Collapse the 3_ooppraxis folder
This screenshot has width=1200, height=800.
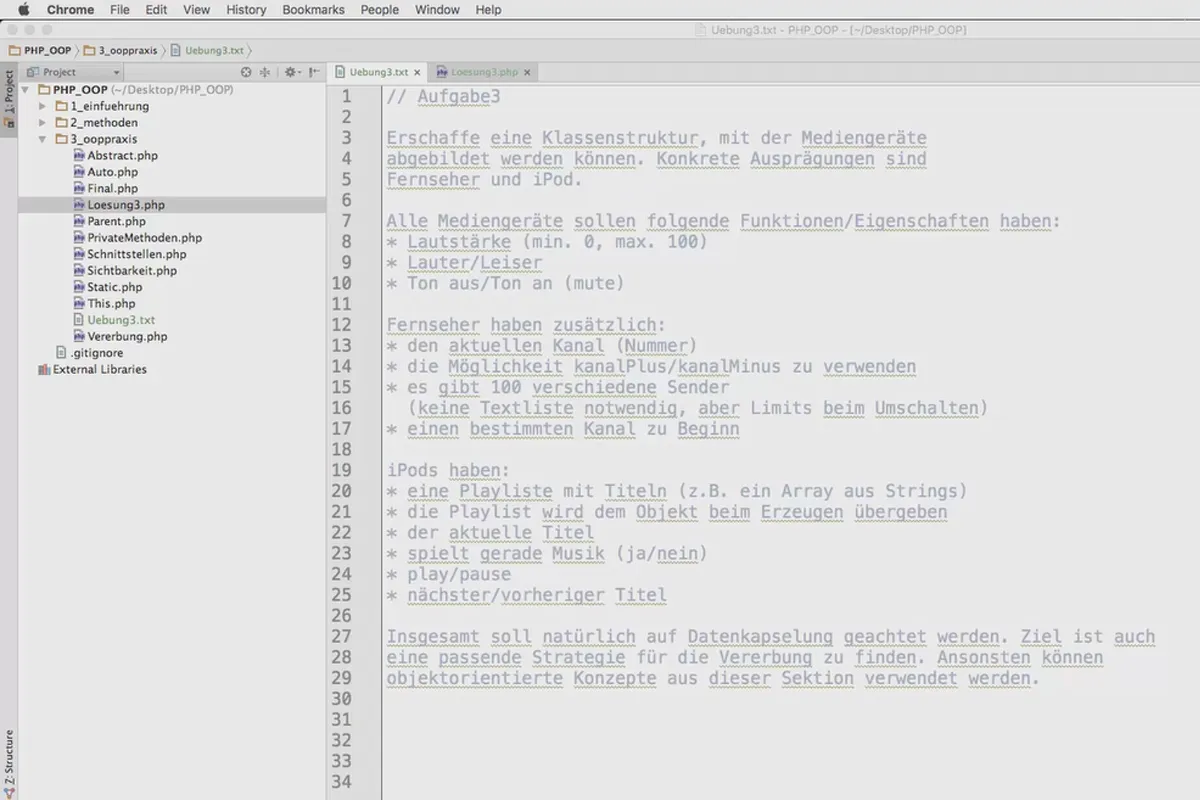42,139
